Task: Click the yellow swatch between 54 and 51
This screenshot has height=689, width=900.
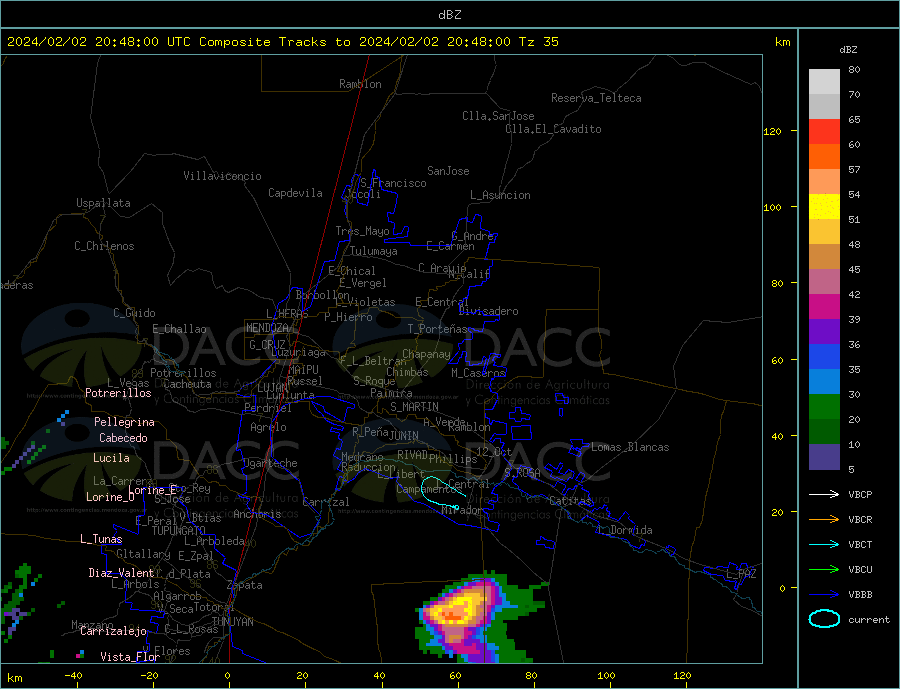Action: coord(824,207)
